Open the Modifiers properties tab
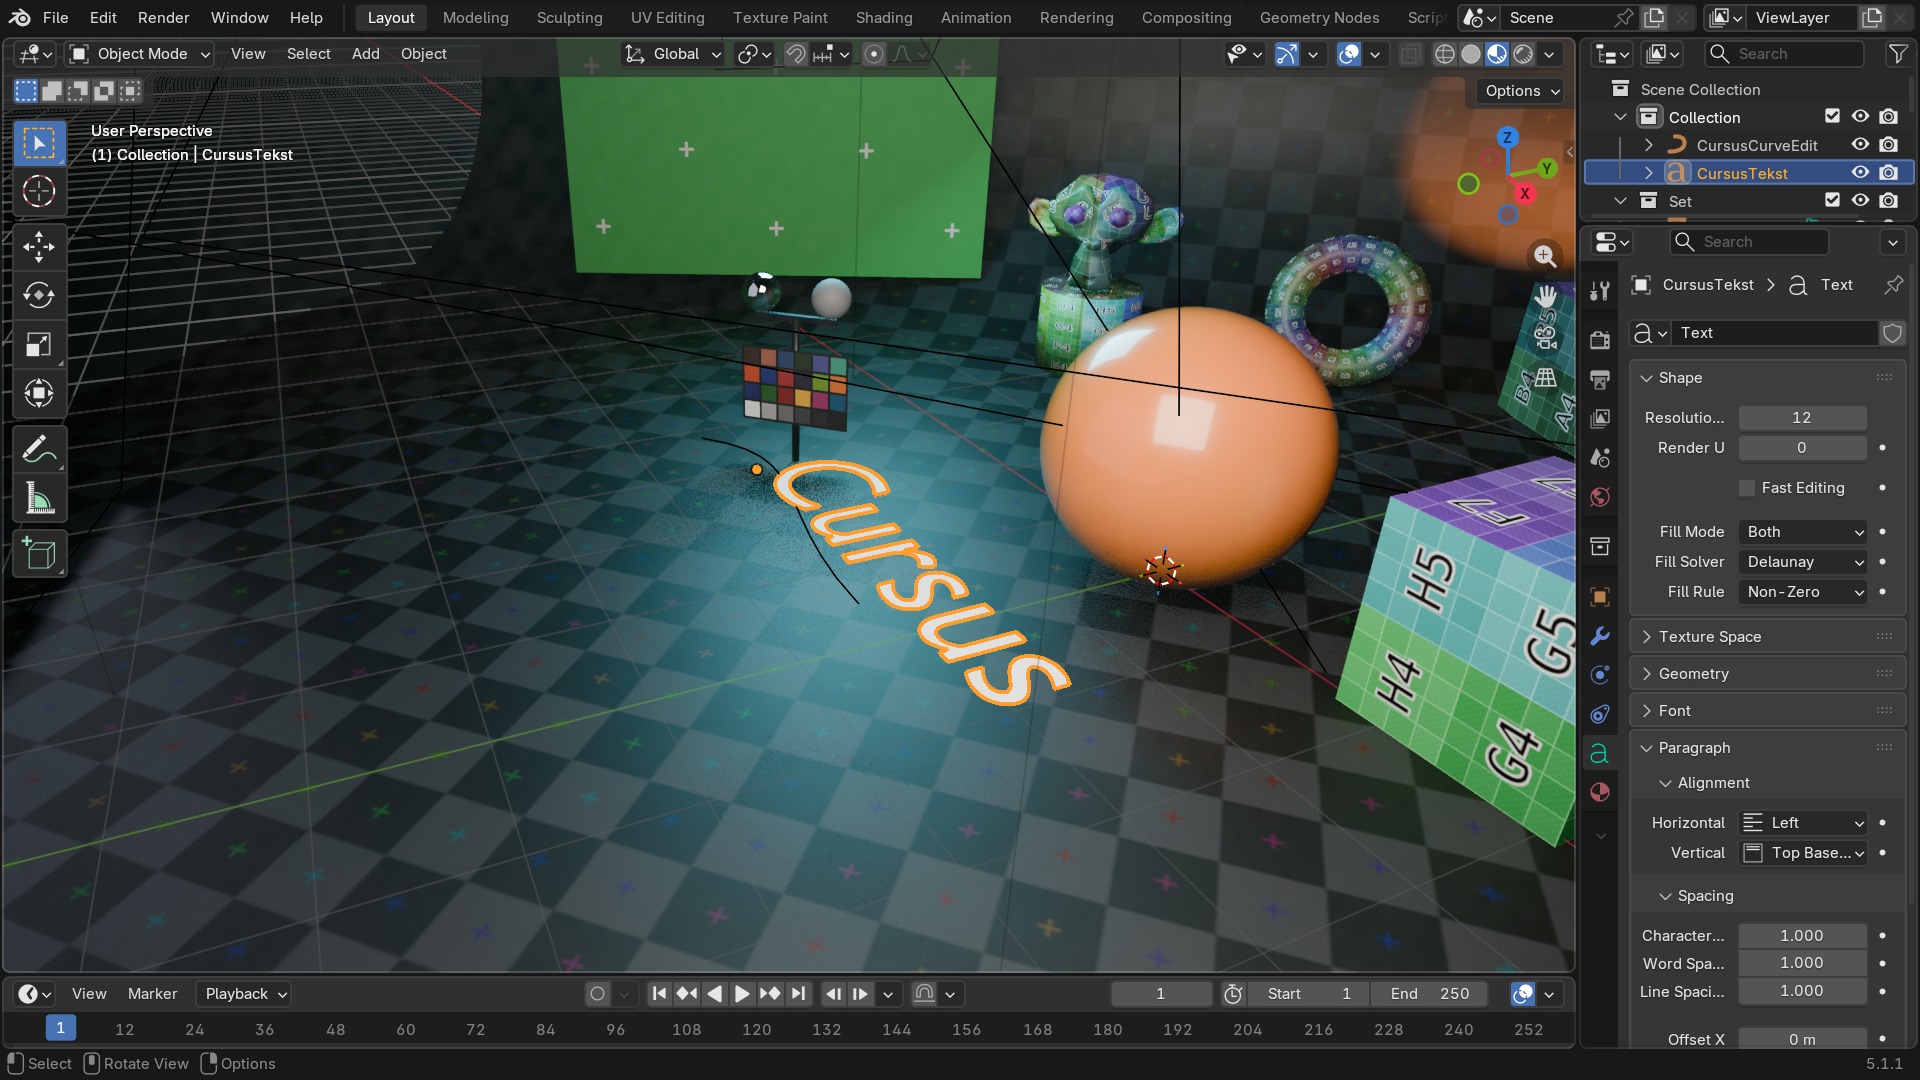The height and width of the screenshot is (1080, 1920). click(1600, 636)
